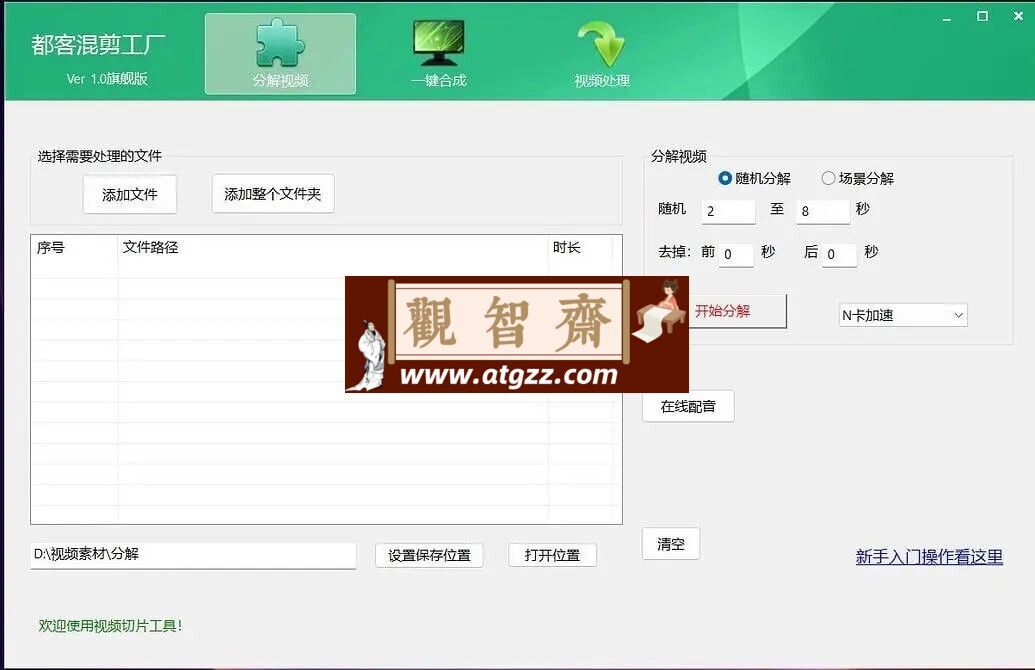
Task: Click the 序号 column header
Action: tap(74, 248)
